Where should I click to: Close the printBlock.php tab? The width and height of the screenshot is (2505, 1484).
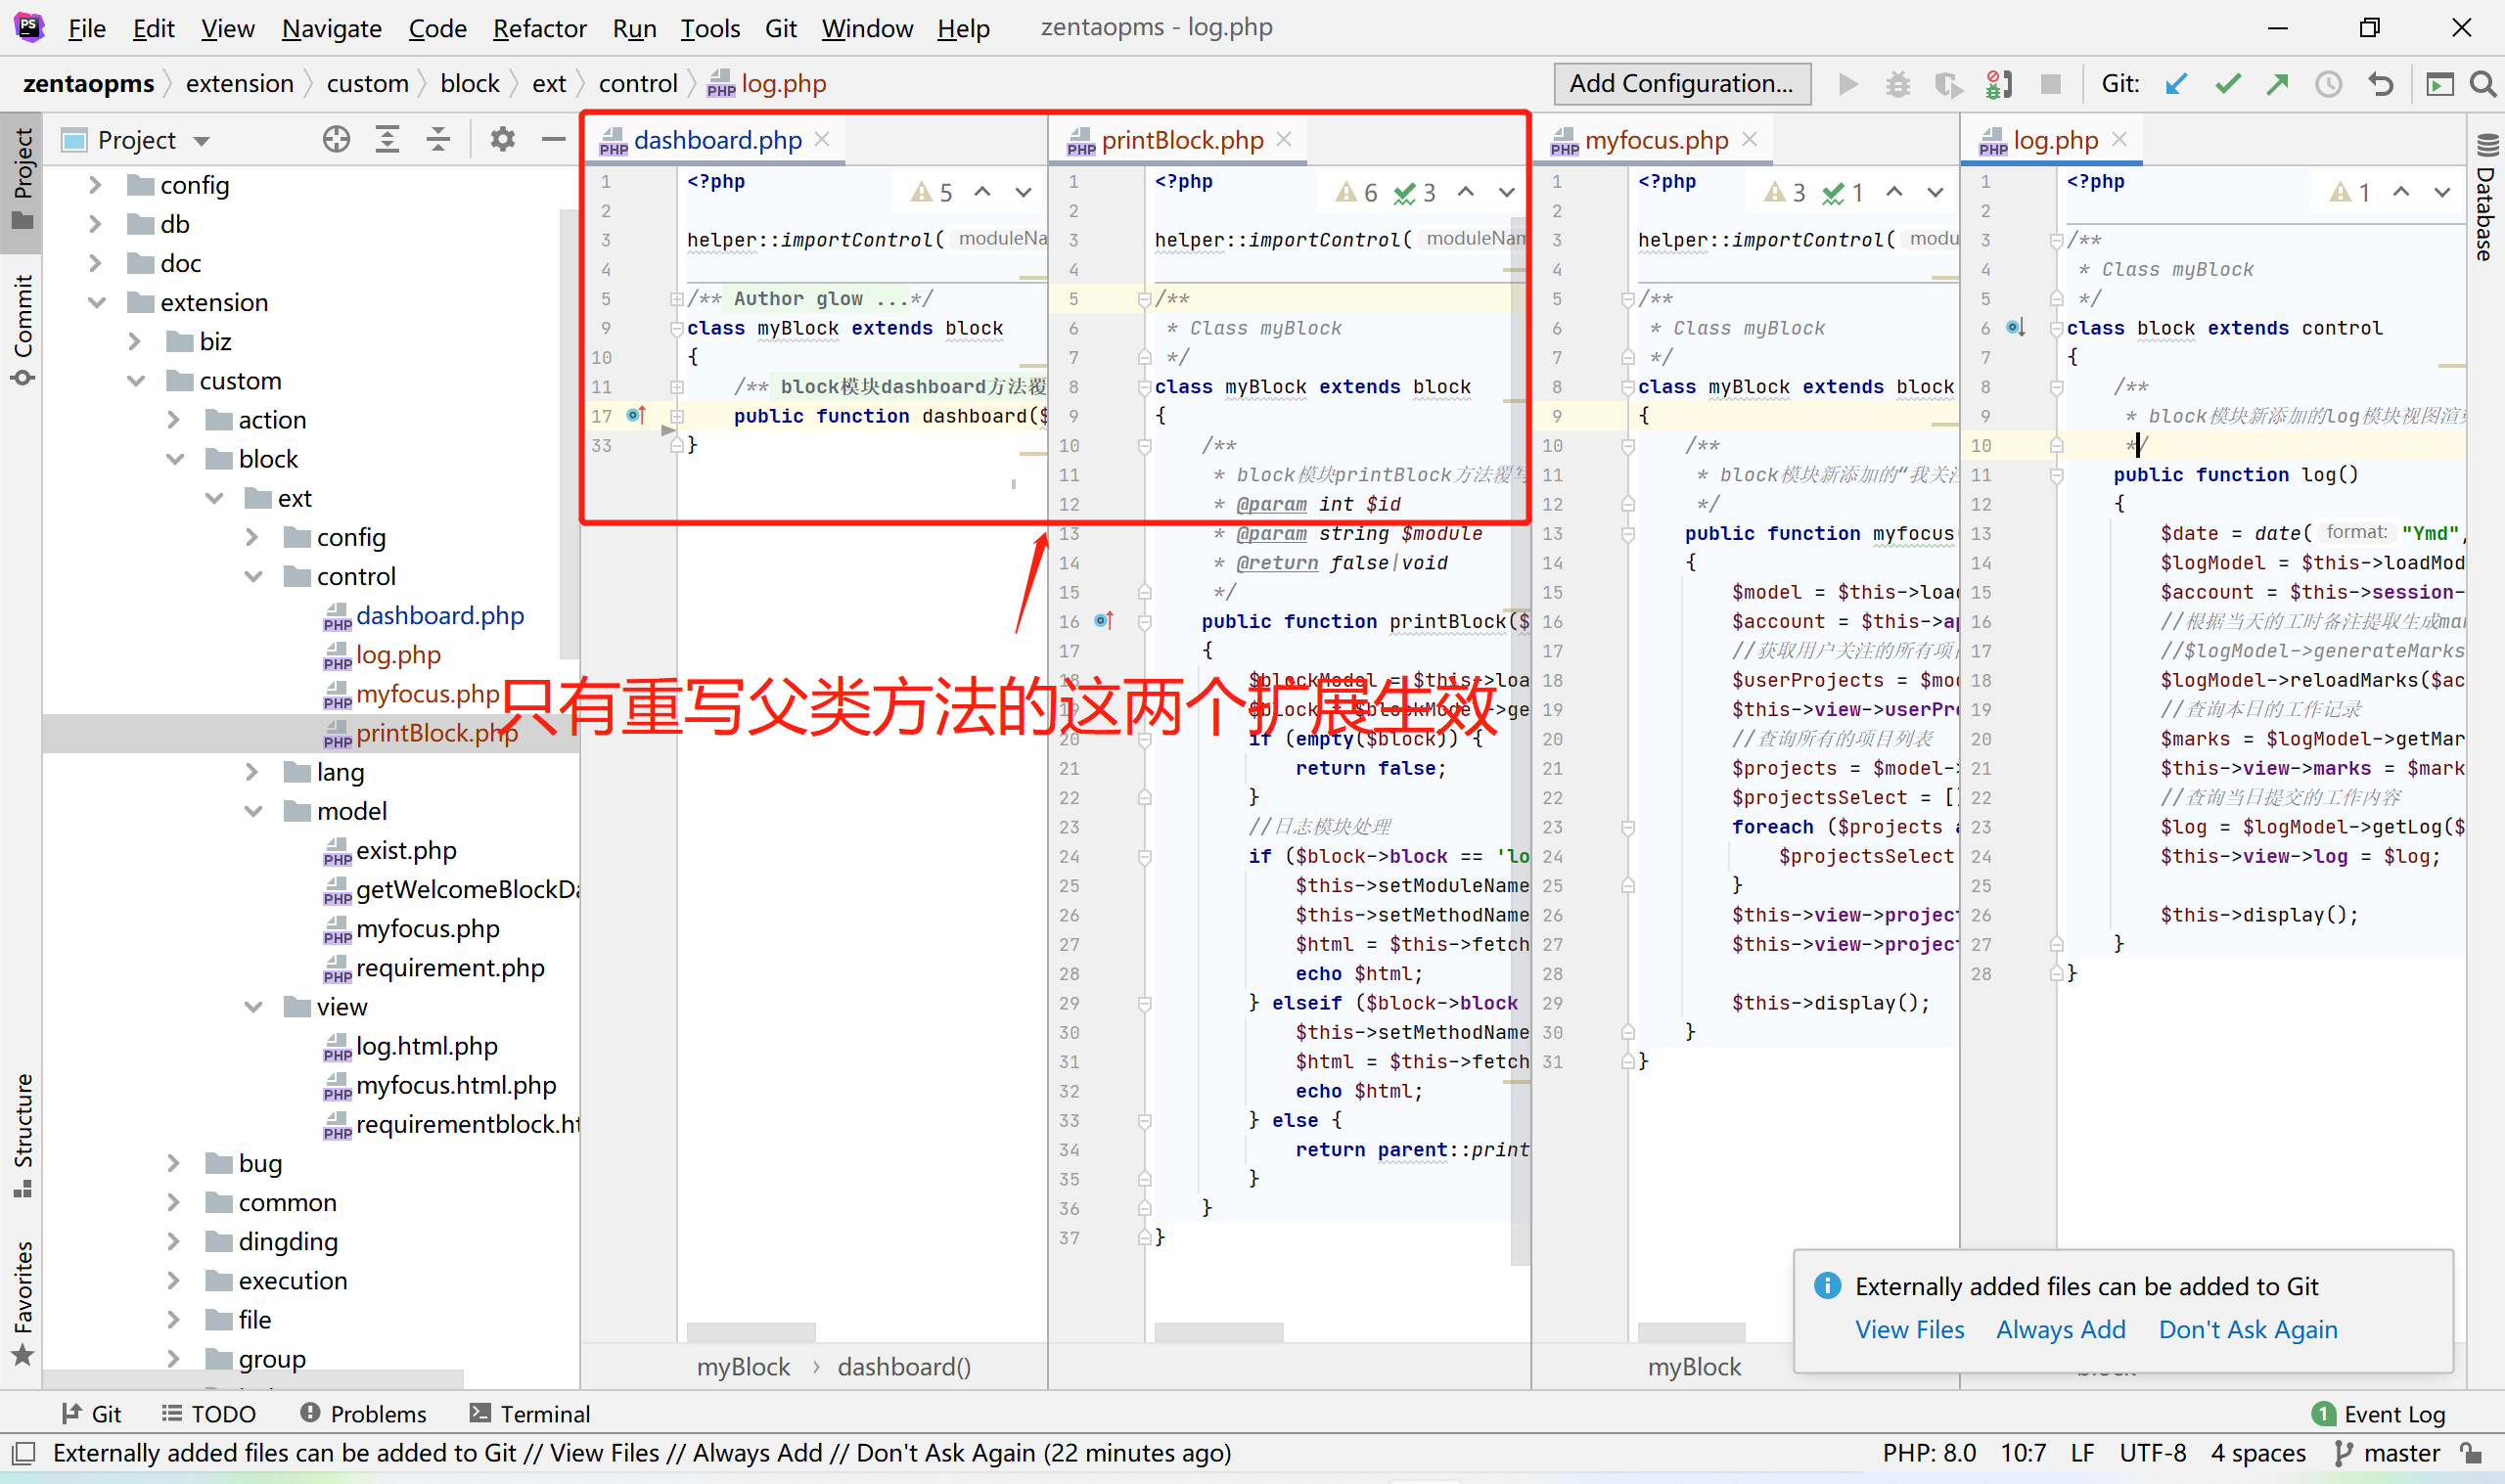[1284, 139]
